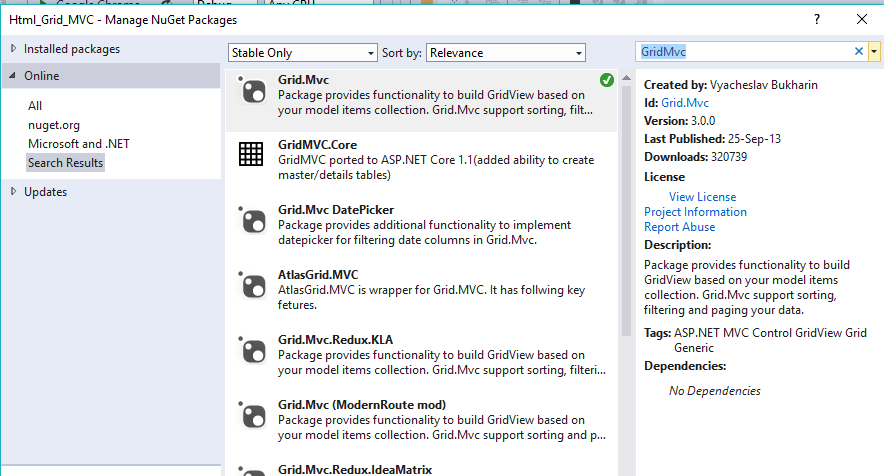This screenshot has height=476, width=884.
Task: Click the Version 3.0.0 text
Action: [679, 121]
